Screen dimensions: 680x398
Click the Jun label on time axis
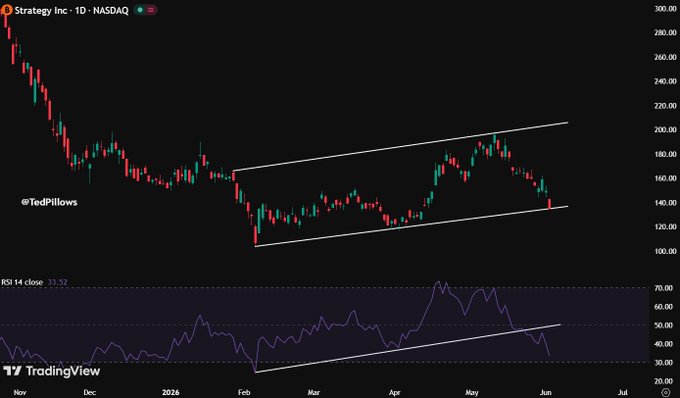point(546,392)
